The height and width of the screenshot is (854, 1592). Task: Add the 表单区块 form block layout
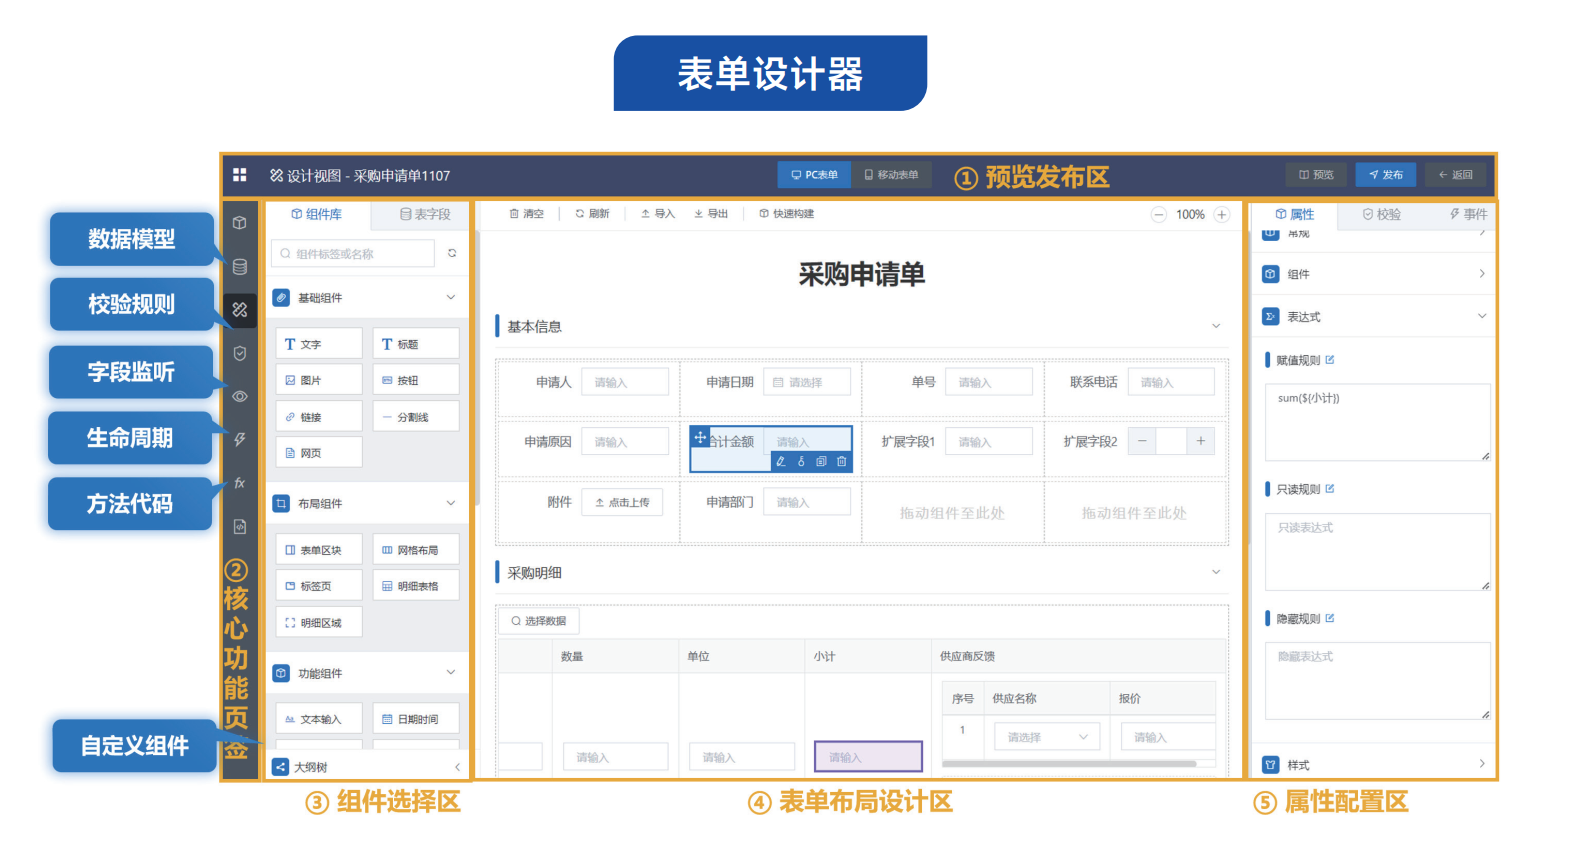(319, 550)
